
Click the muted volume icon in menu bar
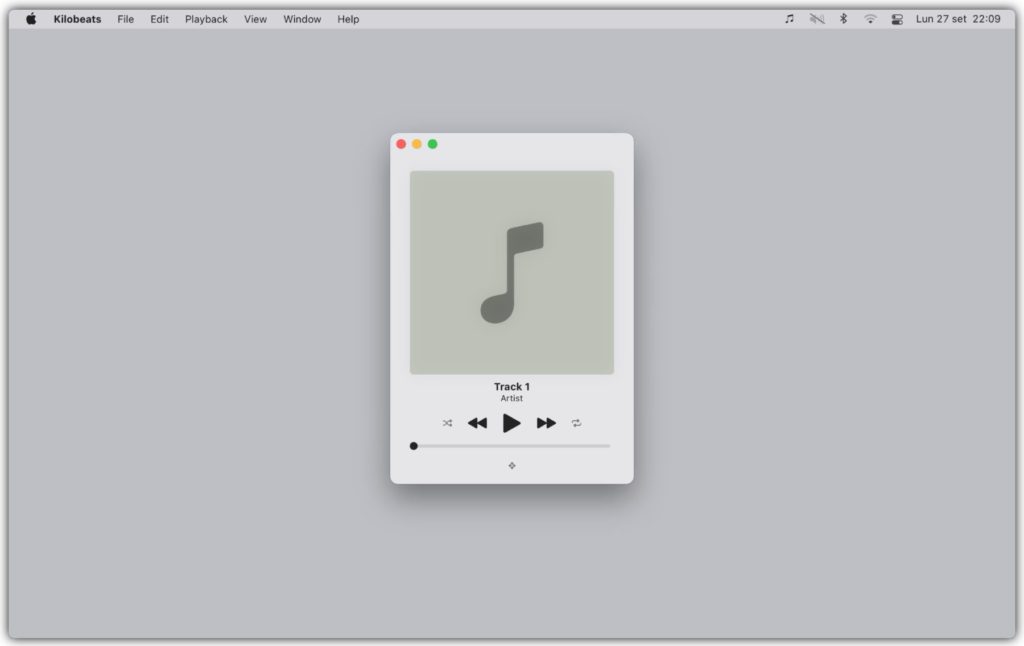(817, 19)
